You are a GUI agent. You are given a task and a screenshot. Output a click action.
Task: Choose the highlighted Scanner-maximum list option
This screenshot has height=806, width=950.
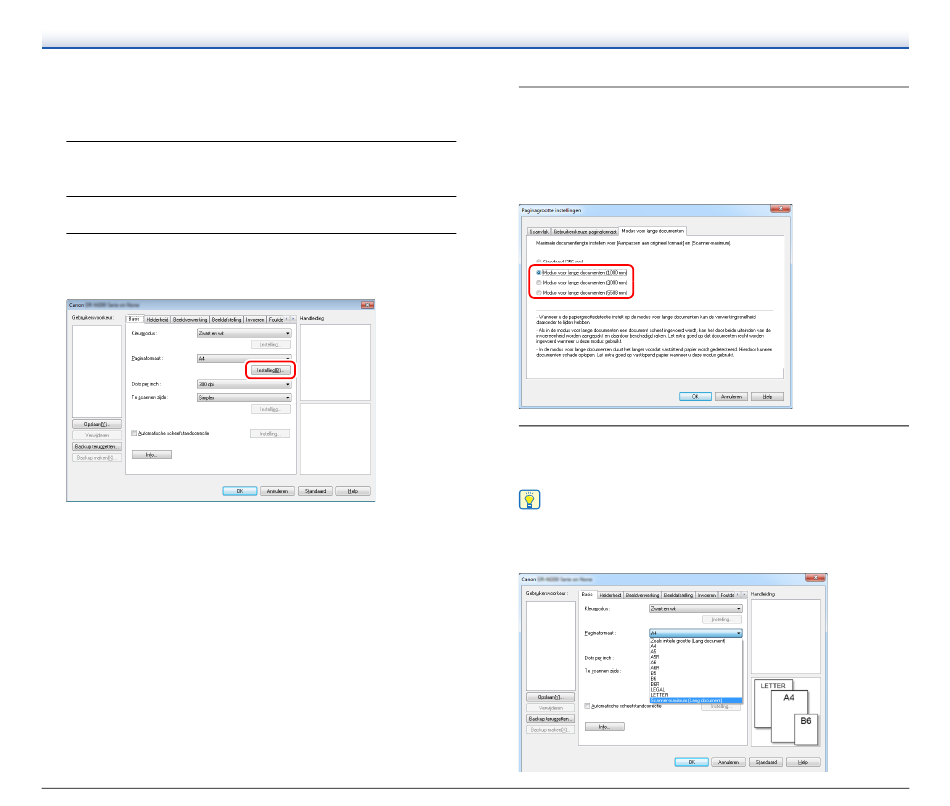692,700
